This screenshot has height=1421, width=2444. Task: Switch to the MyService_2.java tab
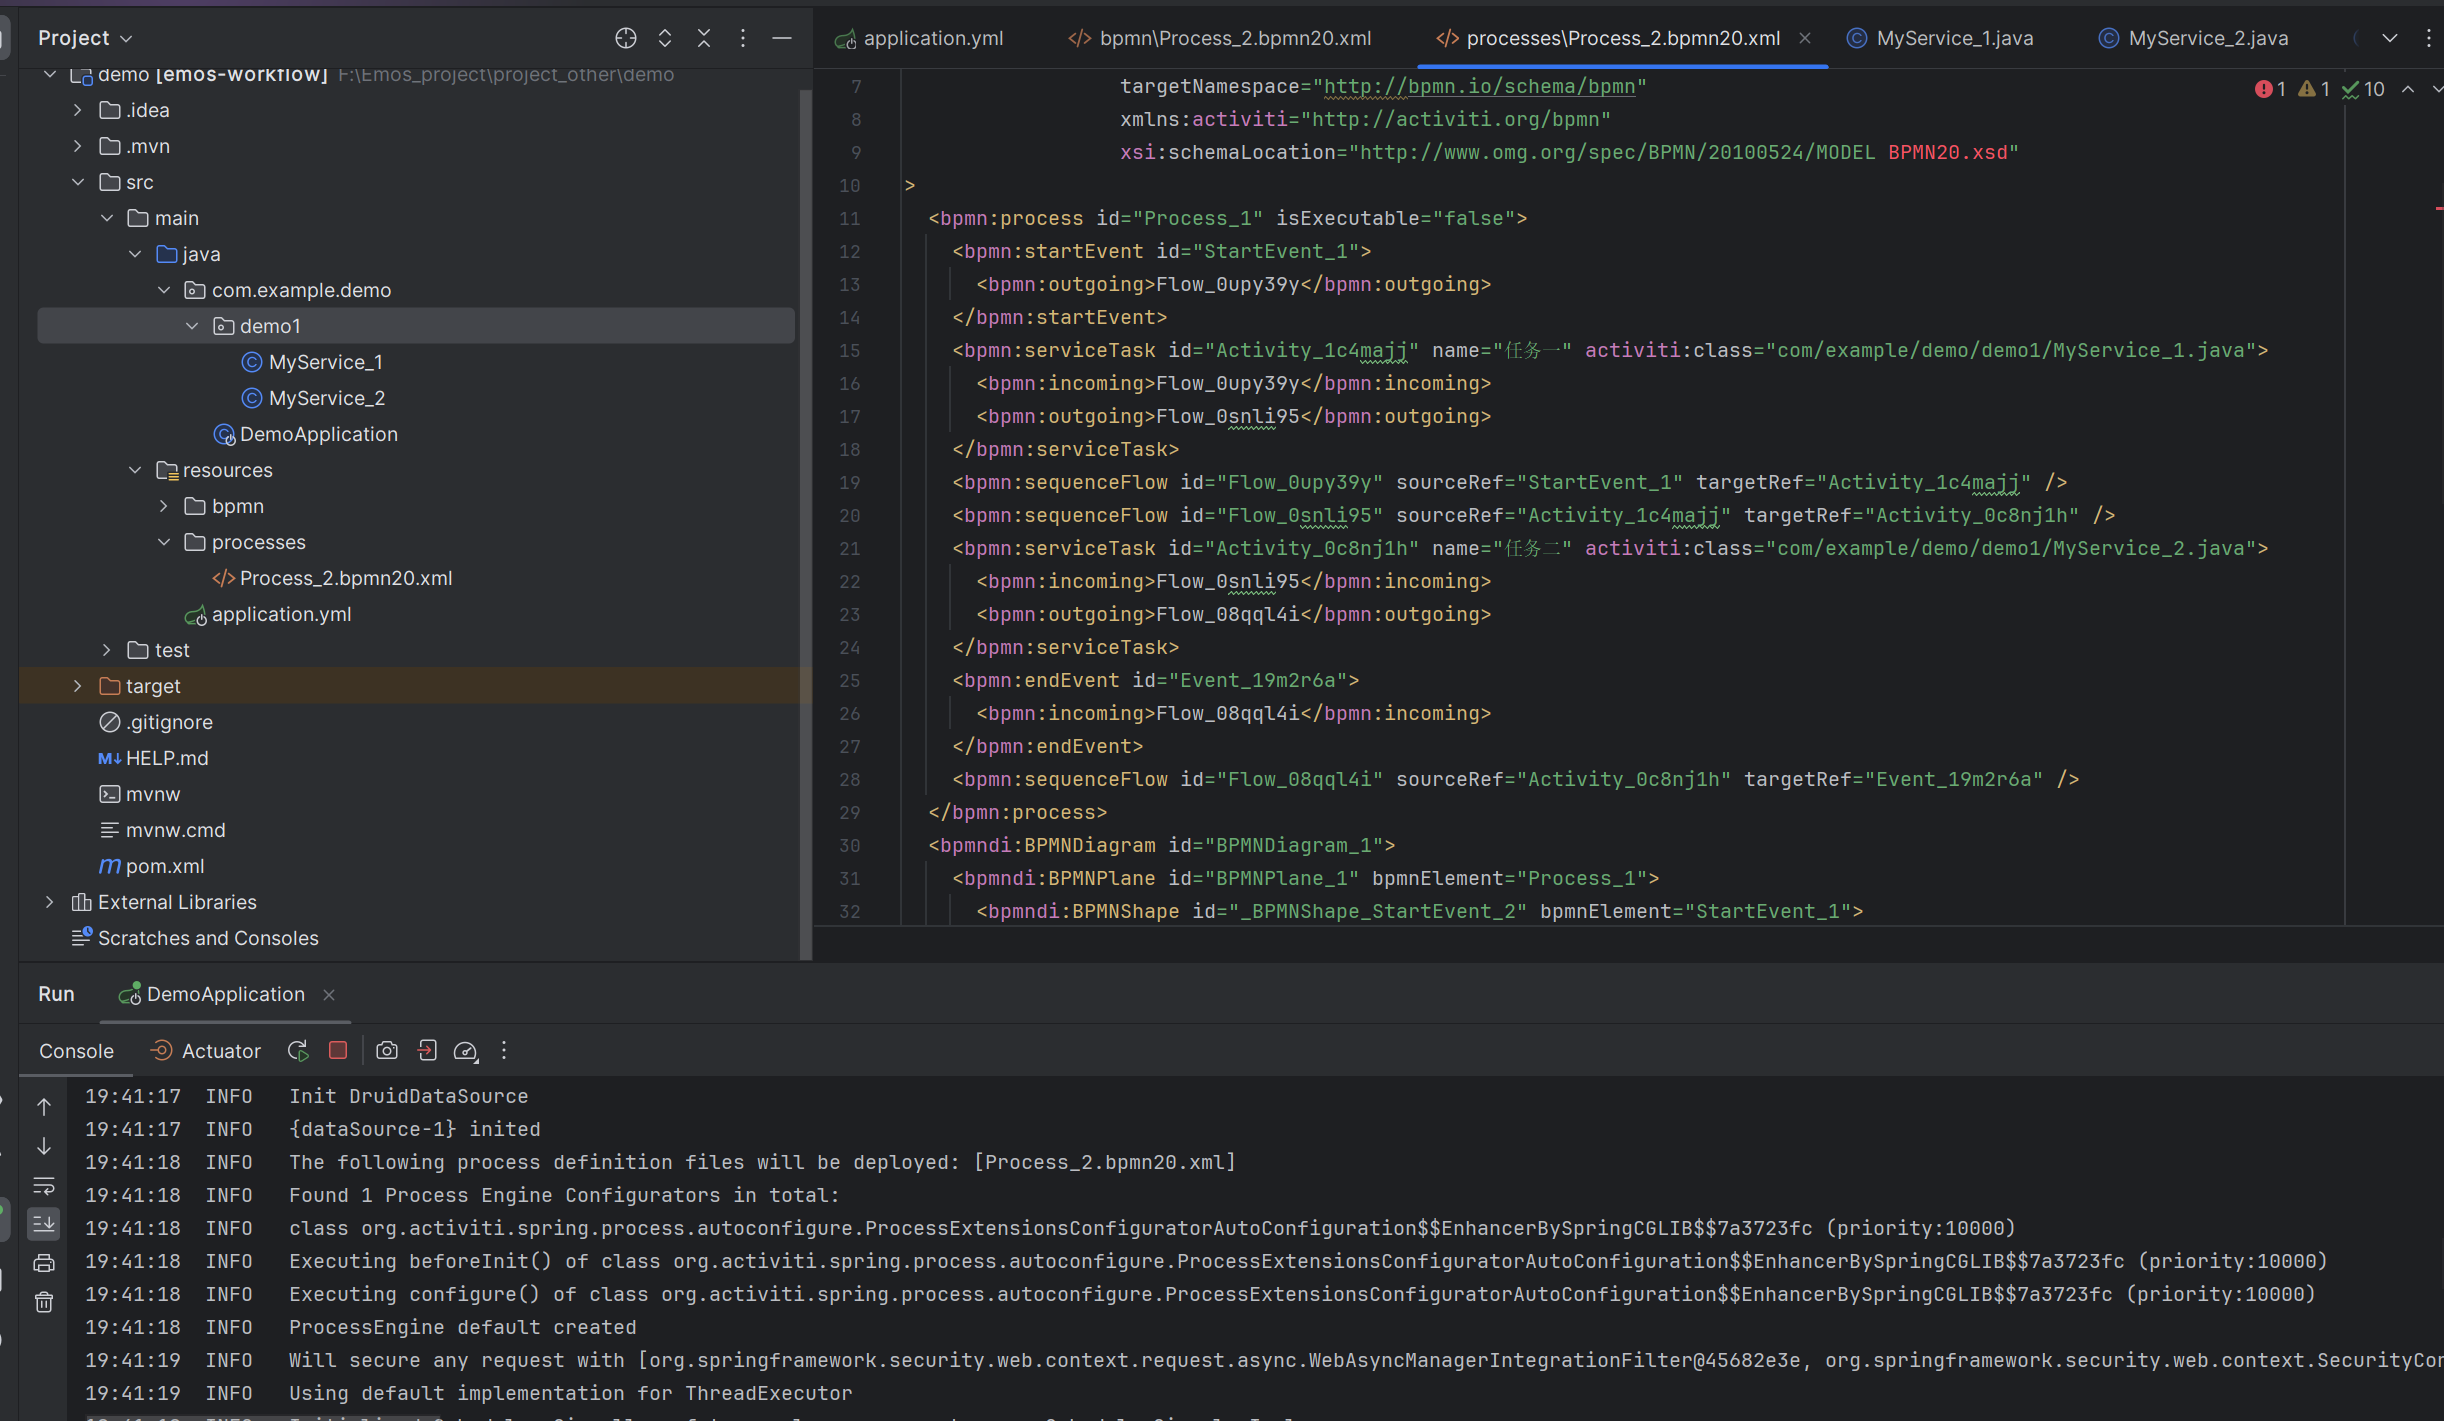(x=2193, y=38)
